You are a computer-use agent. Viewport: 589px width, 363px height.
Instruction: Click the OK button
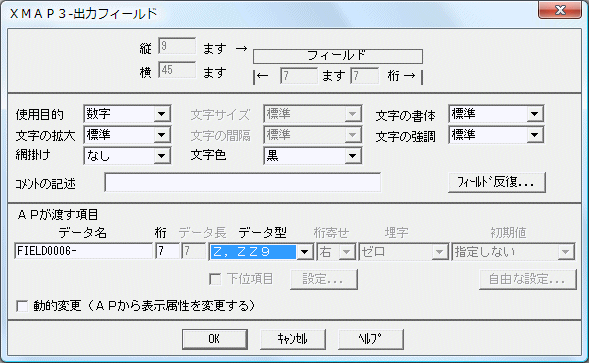pos(214,339)
